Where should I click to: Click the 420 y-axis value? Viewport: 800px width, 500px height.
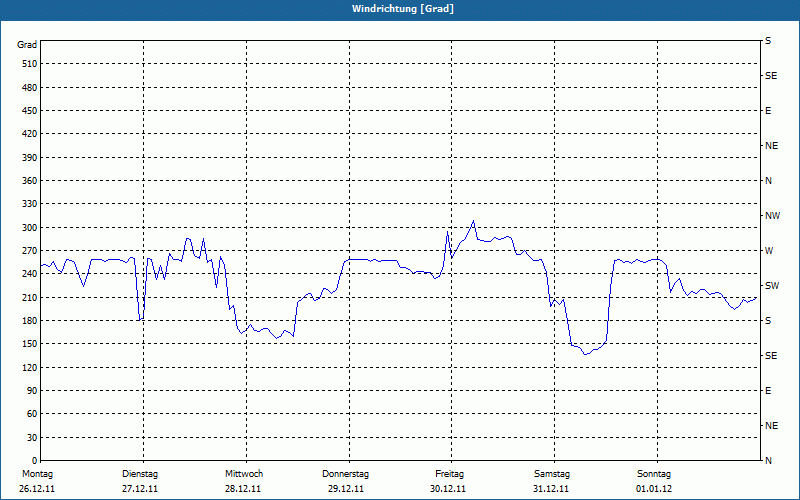point(30,134)
